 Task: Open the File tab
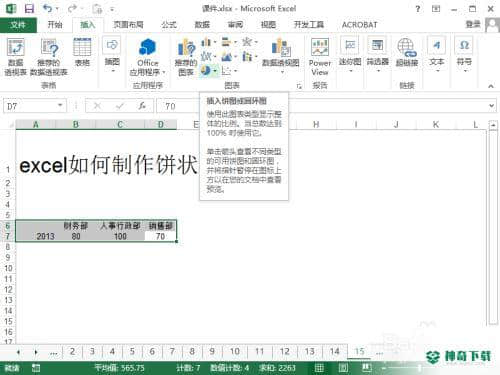pyautogui.click(x=18, y=25)
